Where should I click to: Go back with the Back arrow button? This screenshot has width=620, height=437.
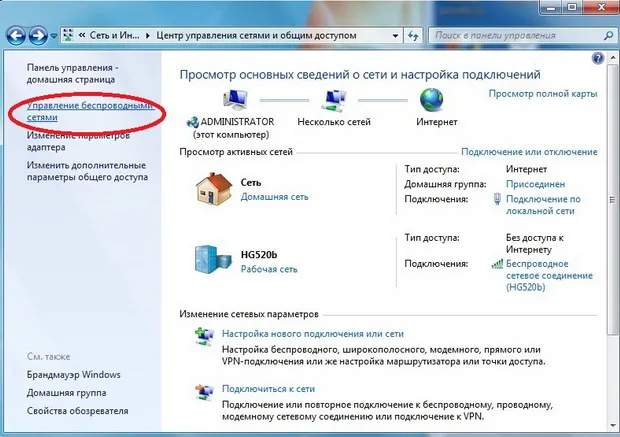tap(16, 36)
